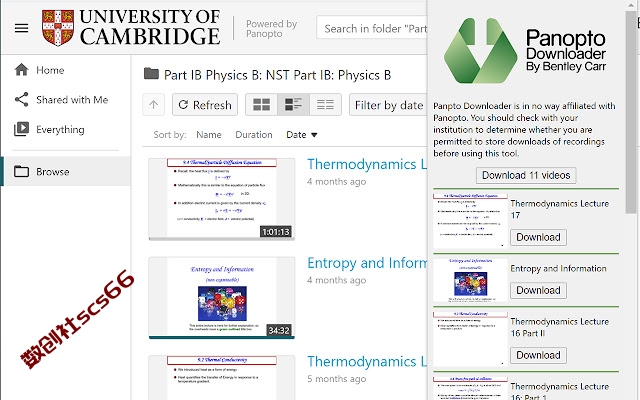Click the 'Sort by:' label
640x400 pixels.
click(170, 135)
